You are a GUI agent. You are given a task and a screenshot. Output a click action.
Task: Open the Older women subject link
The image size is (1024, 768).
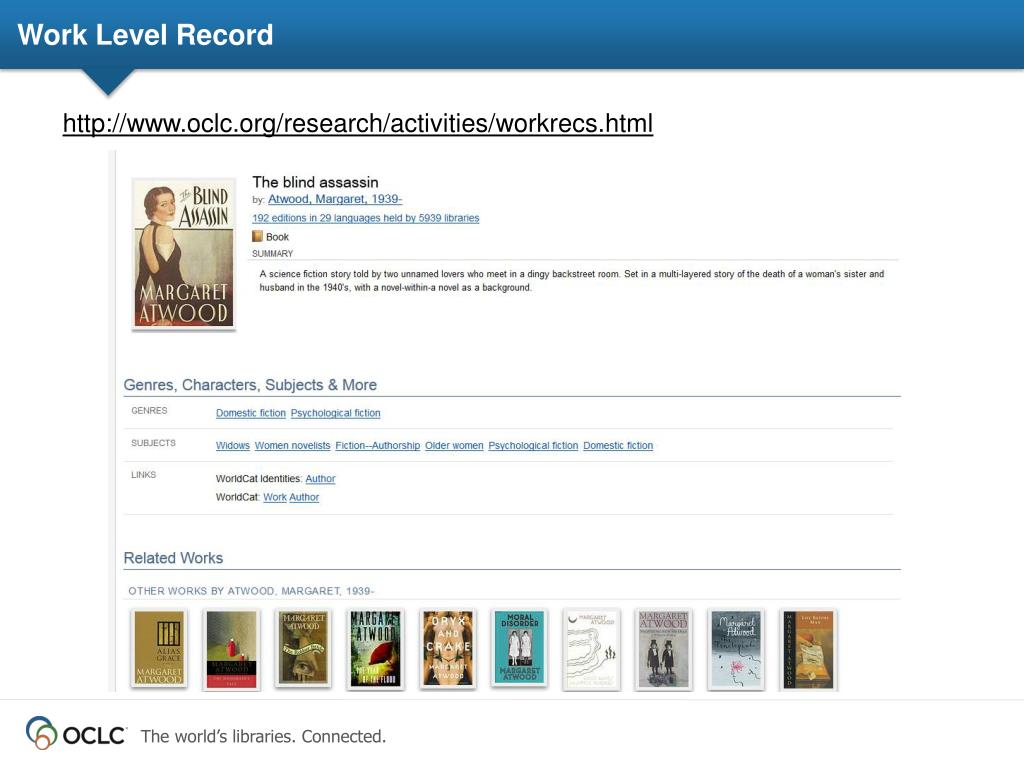tap(454, 445)
